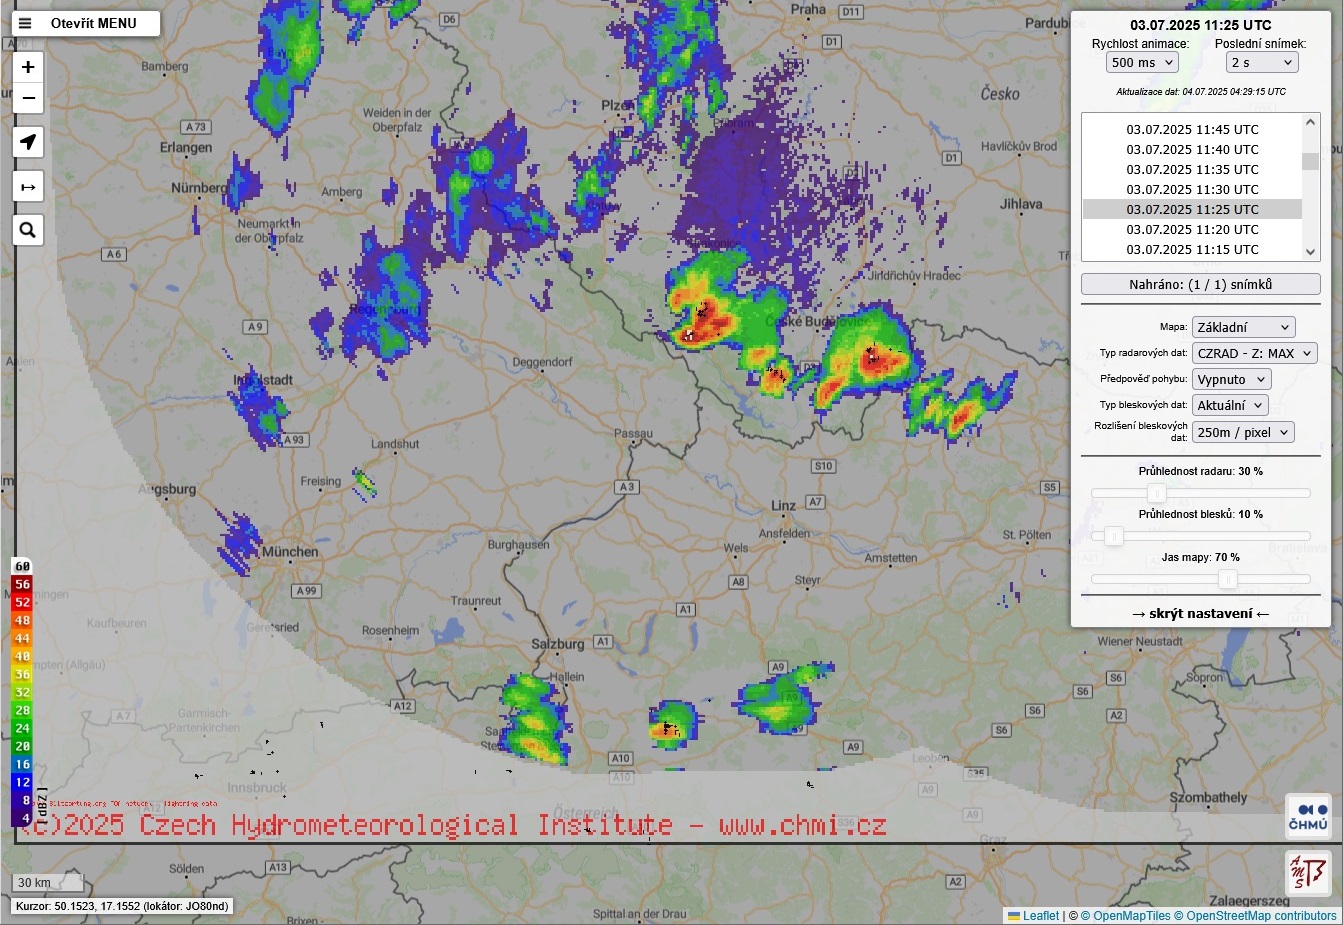Click the zoom in plus button
1343x925 pixels.
28,67
